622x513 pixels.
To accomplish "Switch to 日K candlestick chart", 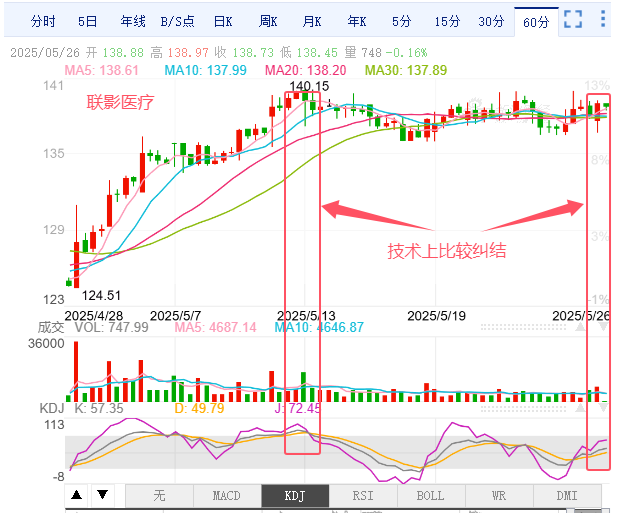I will coord(223,21).
